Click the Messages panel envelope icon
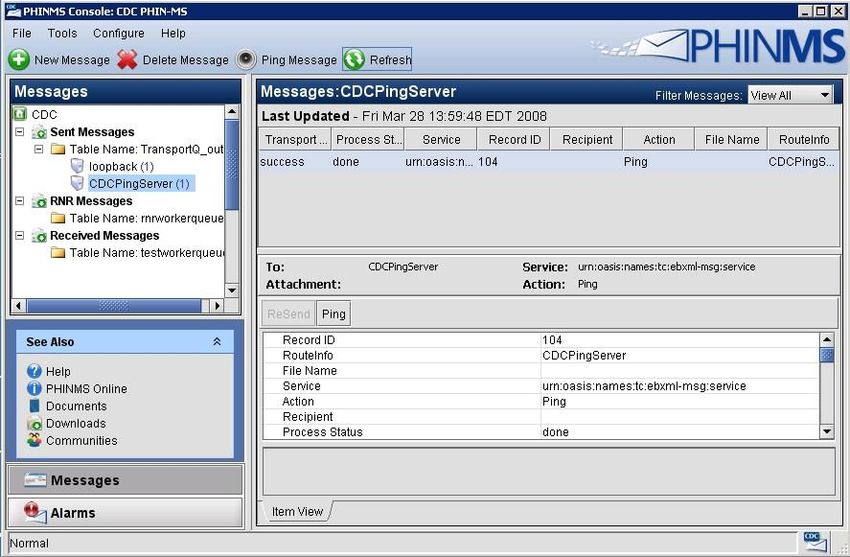This screenshot has width=850, height=557. (x=35, y=480)
